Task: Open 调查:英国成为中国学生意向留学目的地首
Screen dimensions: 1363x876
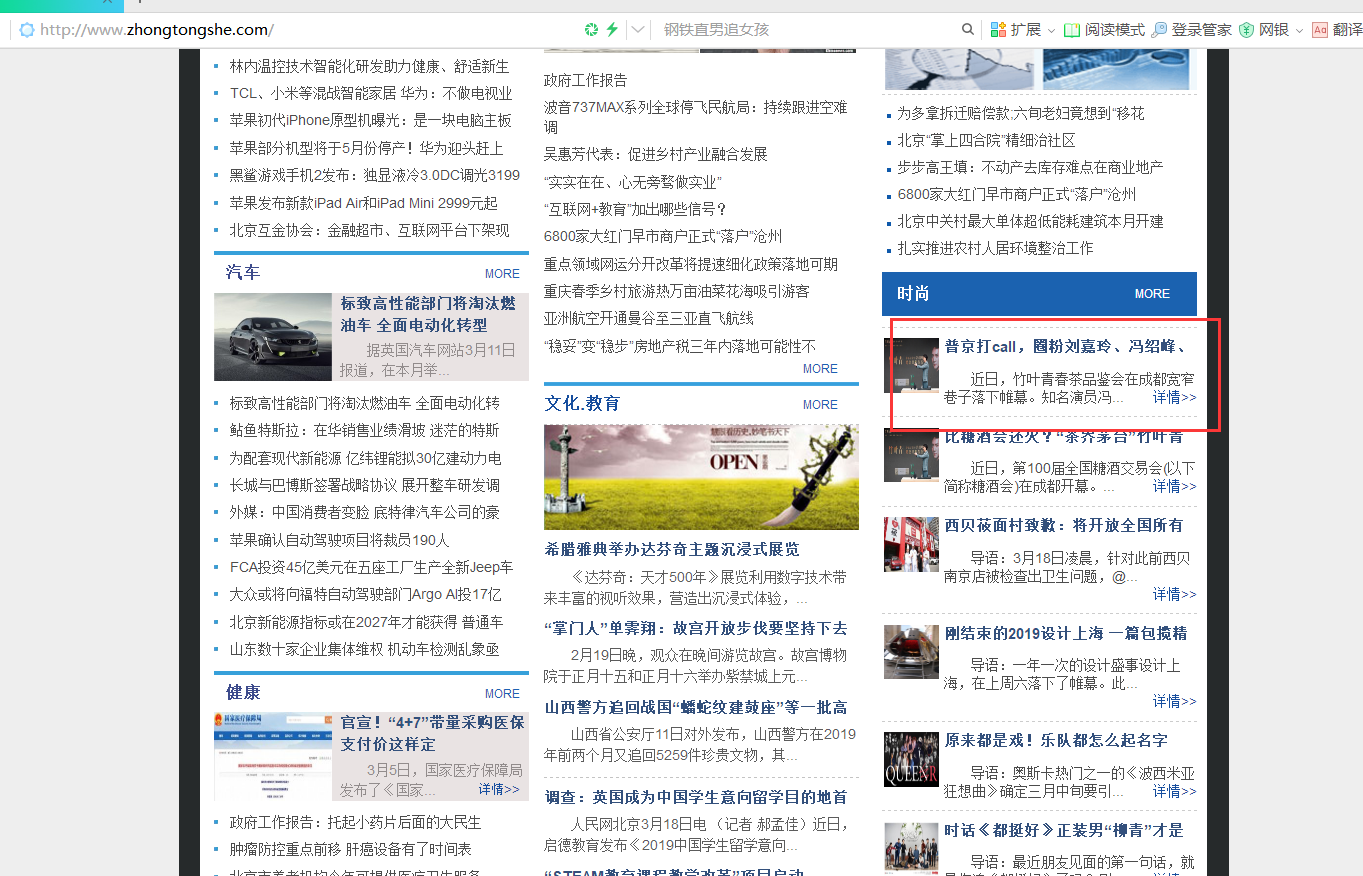Action: [696, 797]
